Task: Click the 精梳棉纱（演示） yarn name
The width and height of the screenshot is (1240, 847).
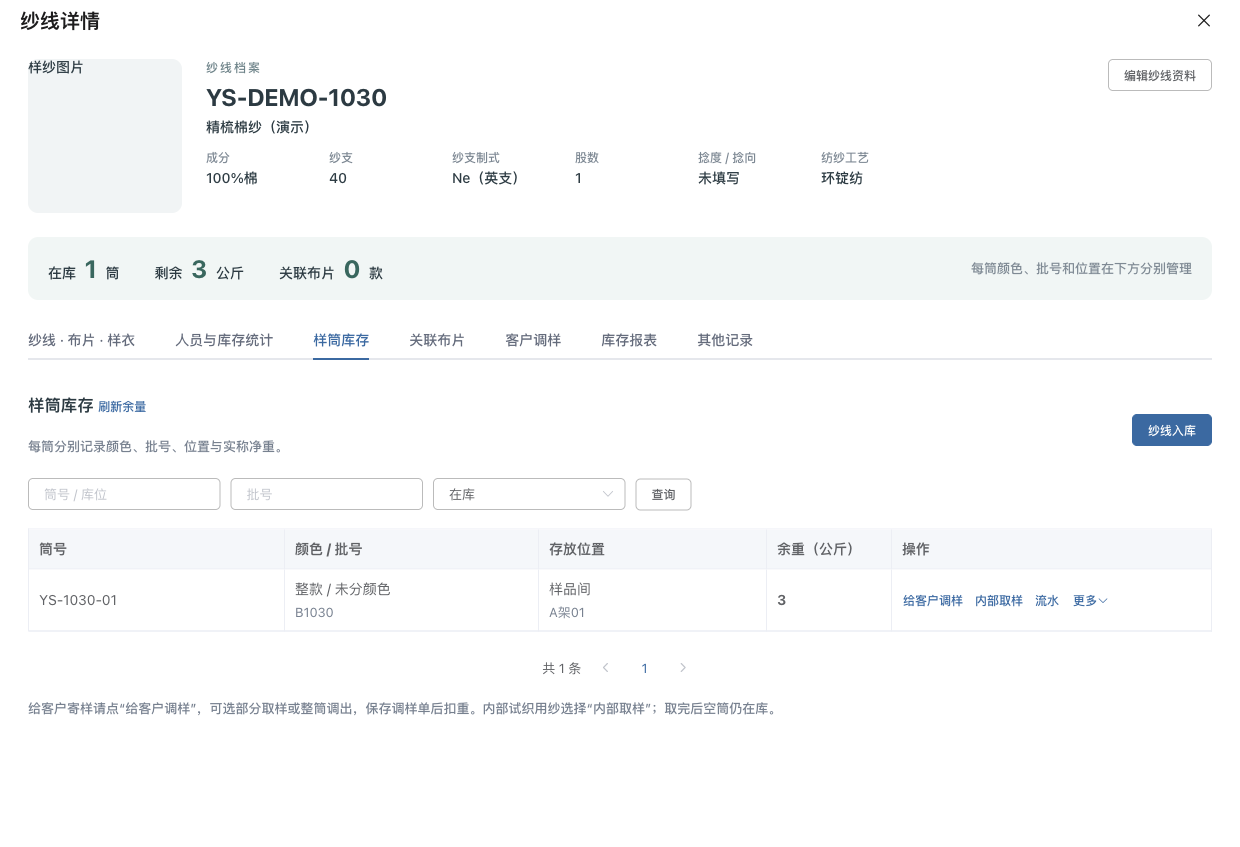Action: 262,127
